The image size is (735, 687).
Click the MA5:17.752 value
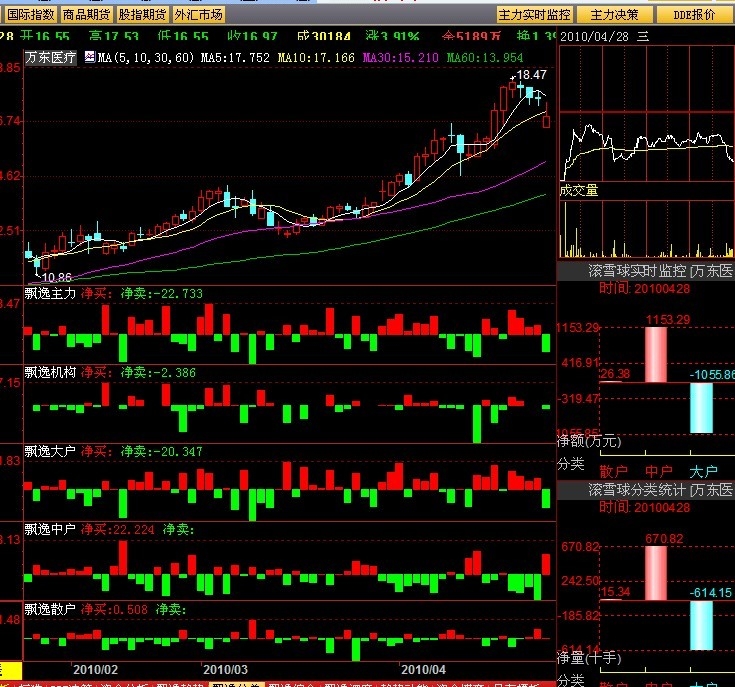pos(235,58)
